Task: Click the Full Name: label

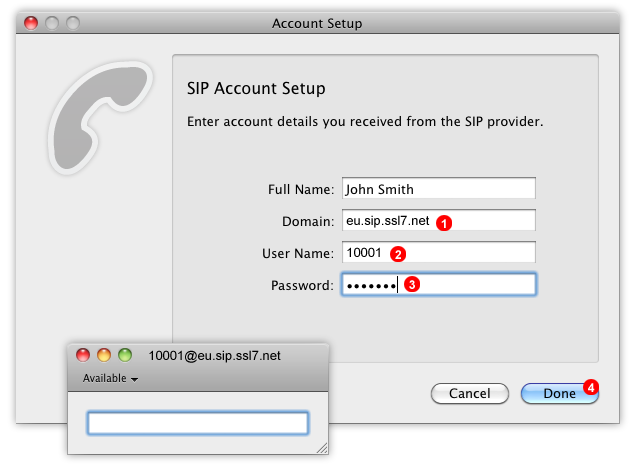Action: click(x=301, y=189)
